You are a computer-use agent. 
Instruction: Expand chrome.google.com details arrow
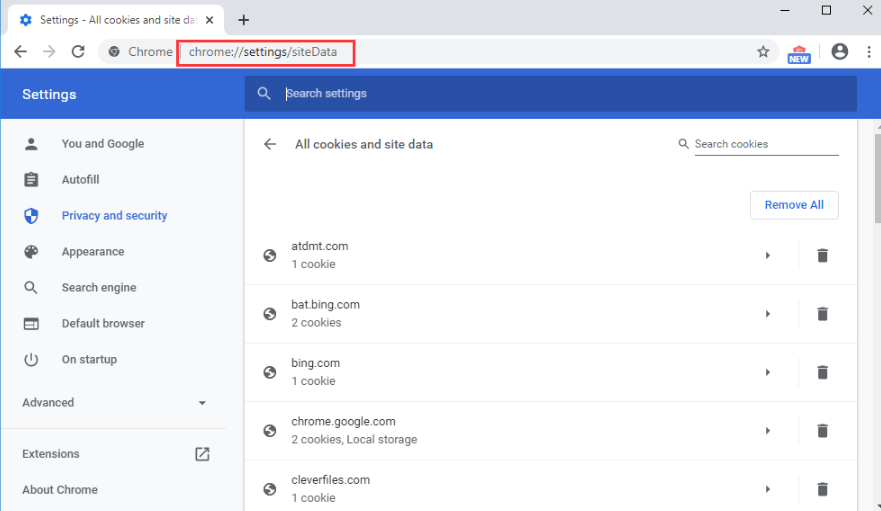[768, 431]
